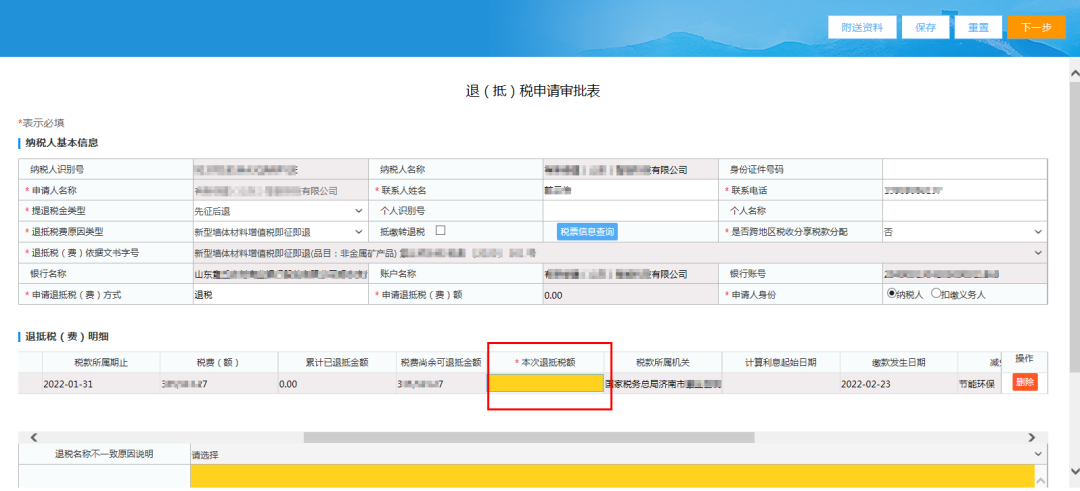Click the 税费（额）column header
The width and height of the screenshot is (1080, 491).
[x=219, y=362]
